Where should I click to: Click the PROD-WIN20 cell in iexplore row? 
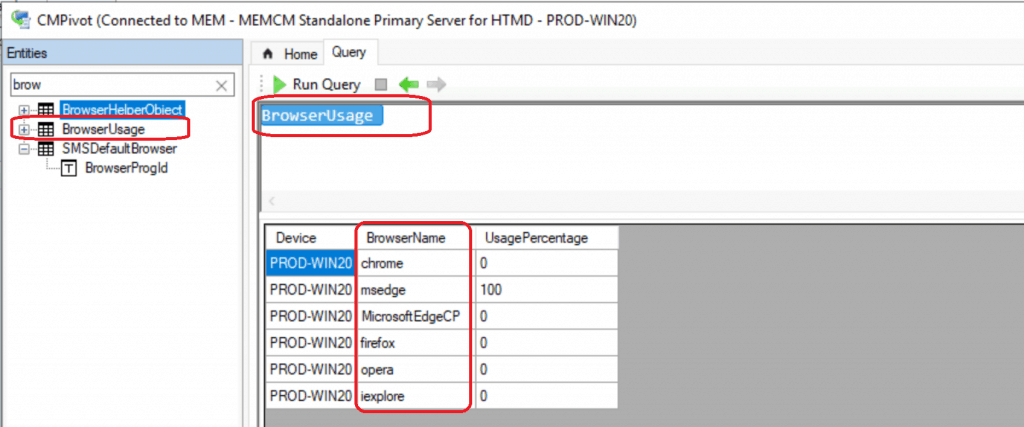312,396
